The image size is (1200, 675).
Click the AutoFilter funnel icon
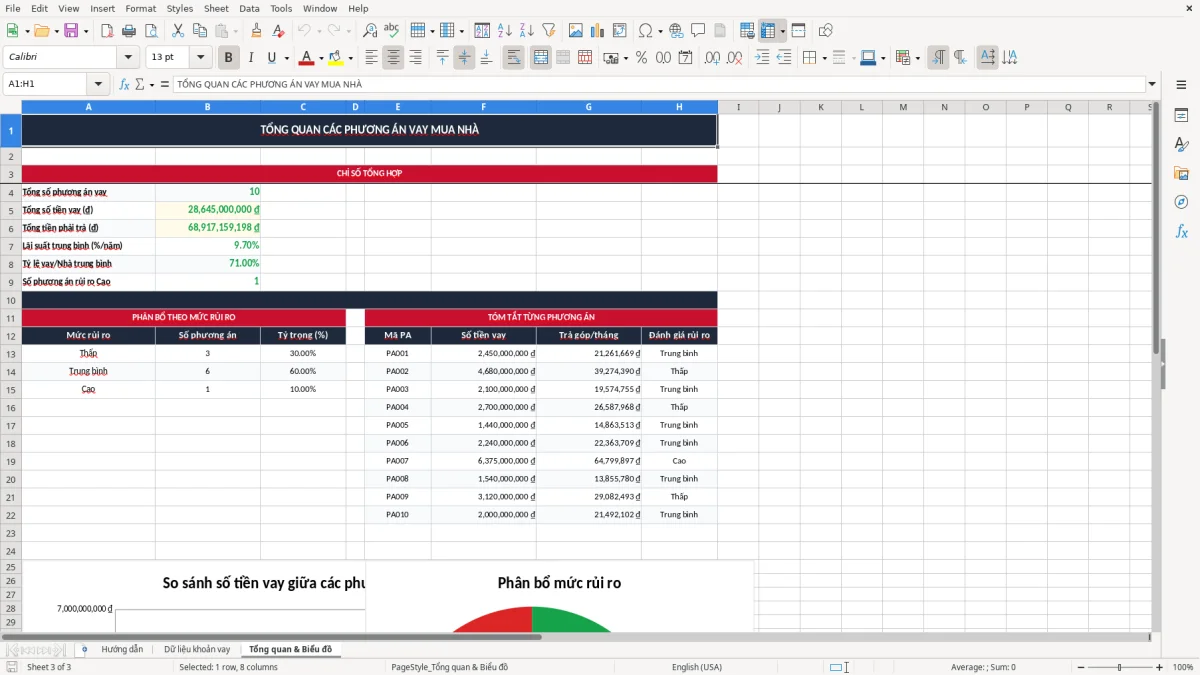click(x=549, y=31)
